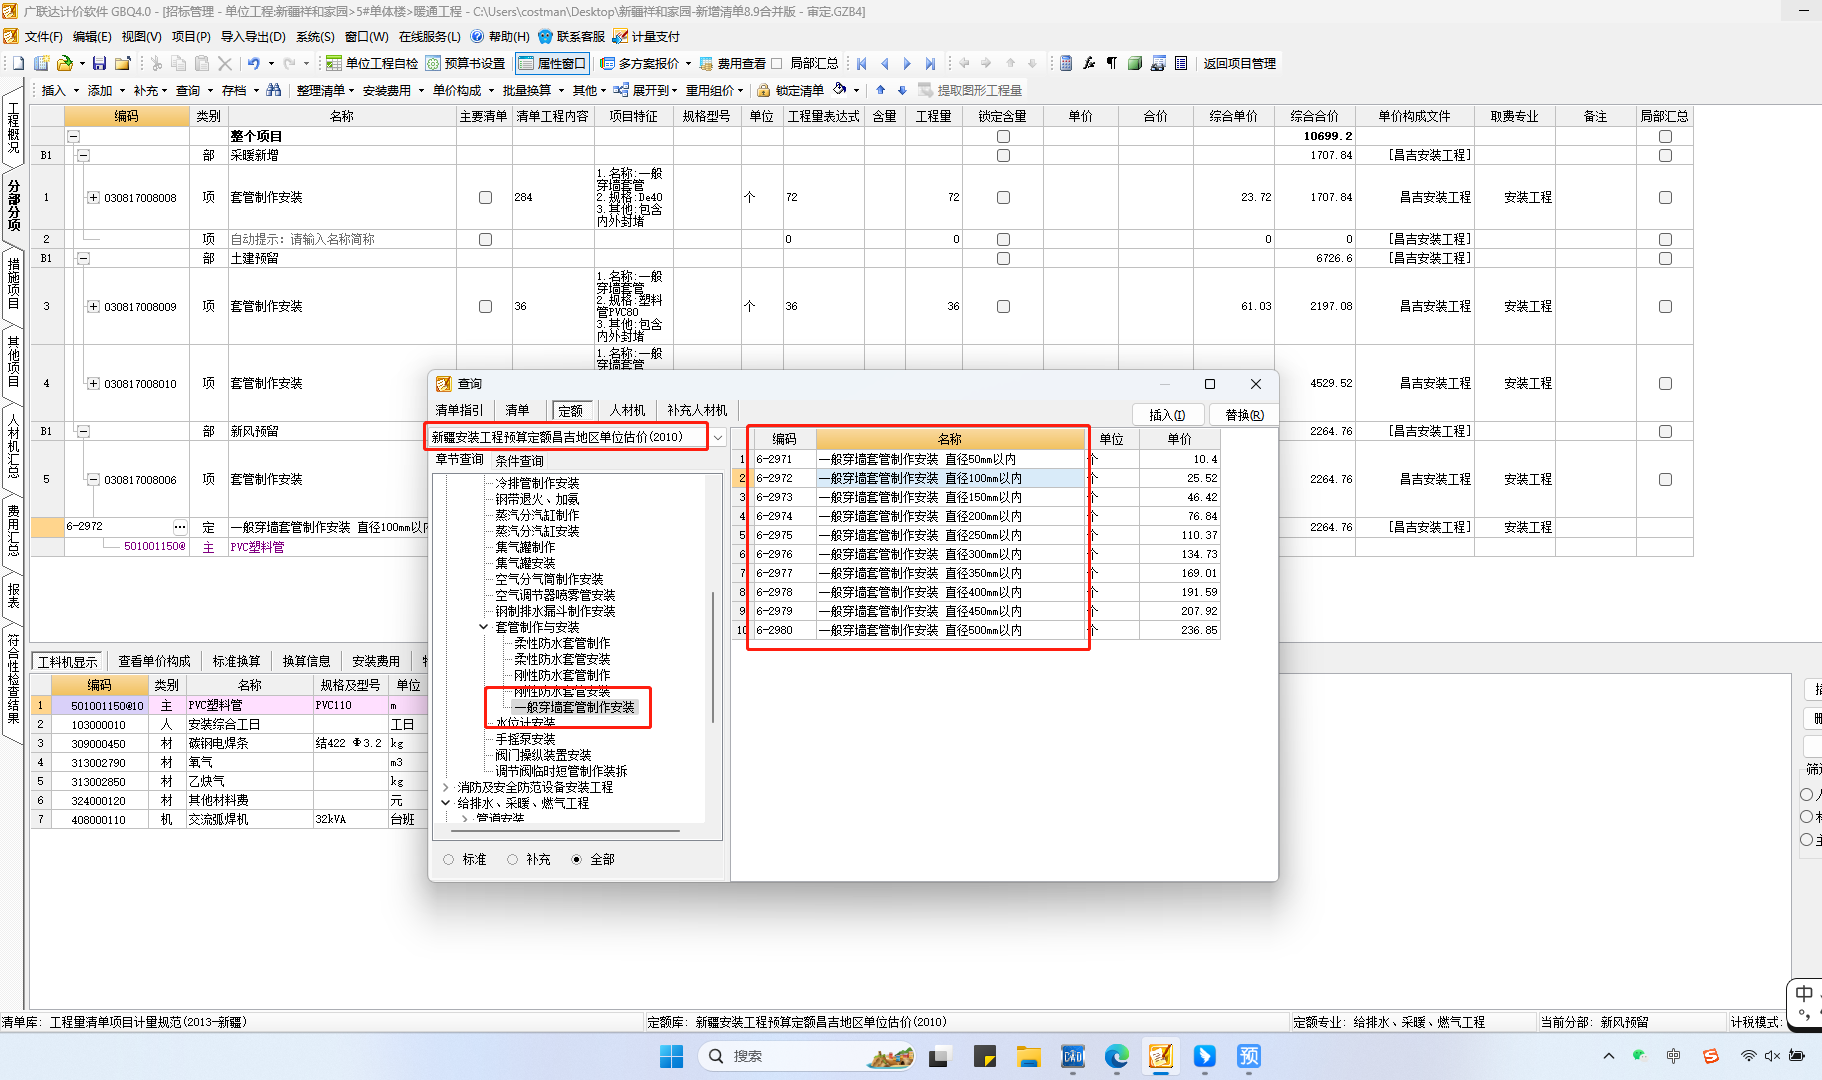
Task: Click the Cut scissors icon
Action: [x=156, y=63]
